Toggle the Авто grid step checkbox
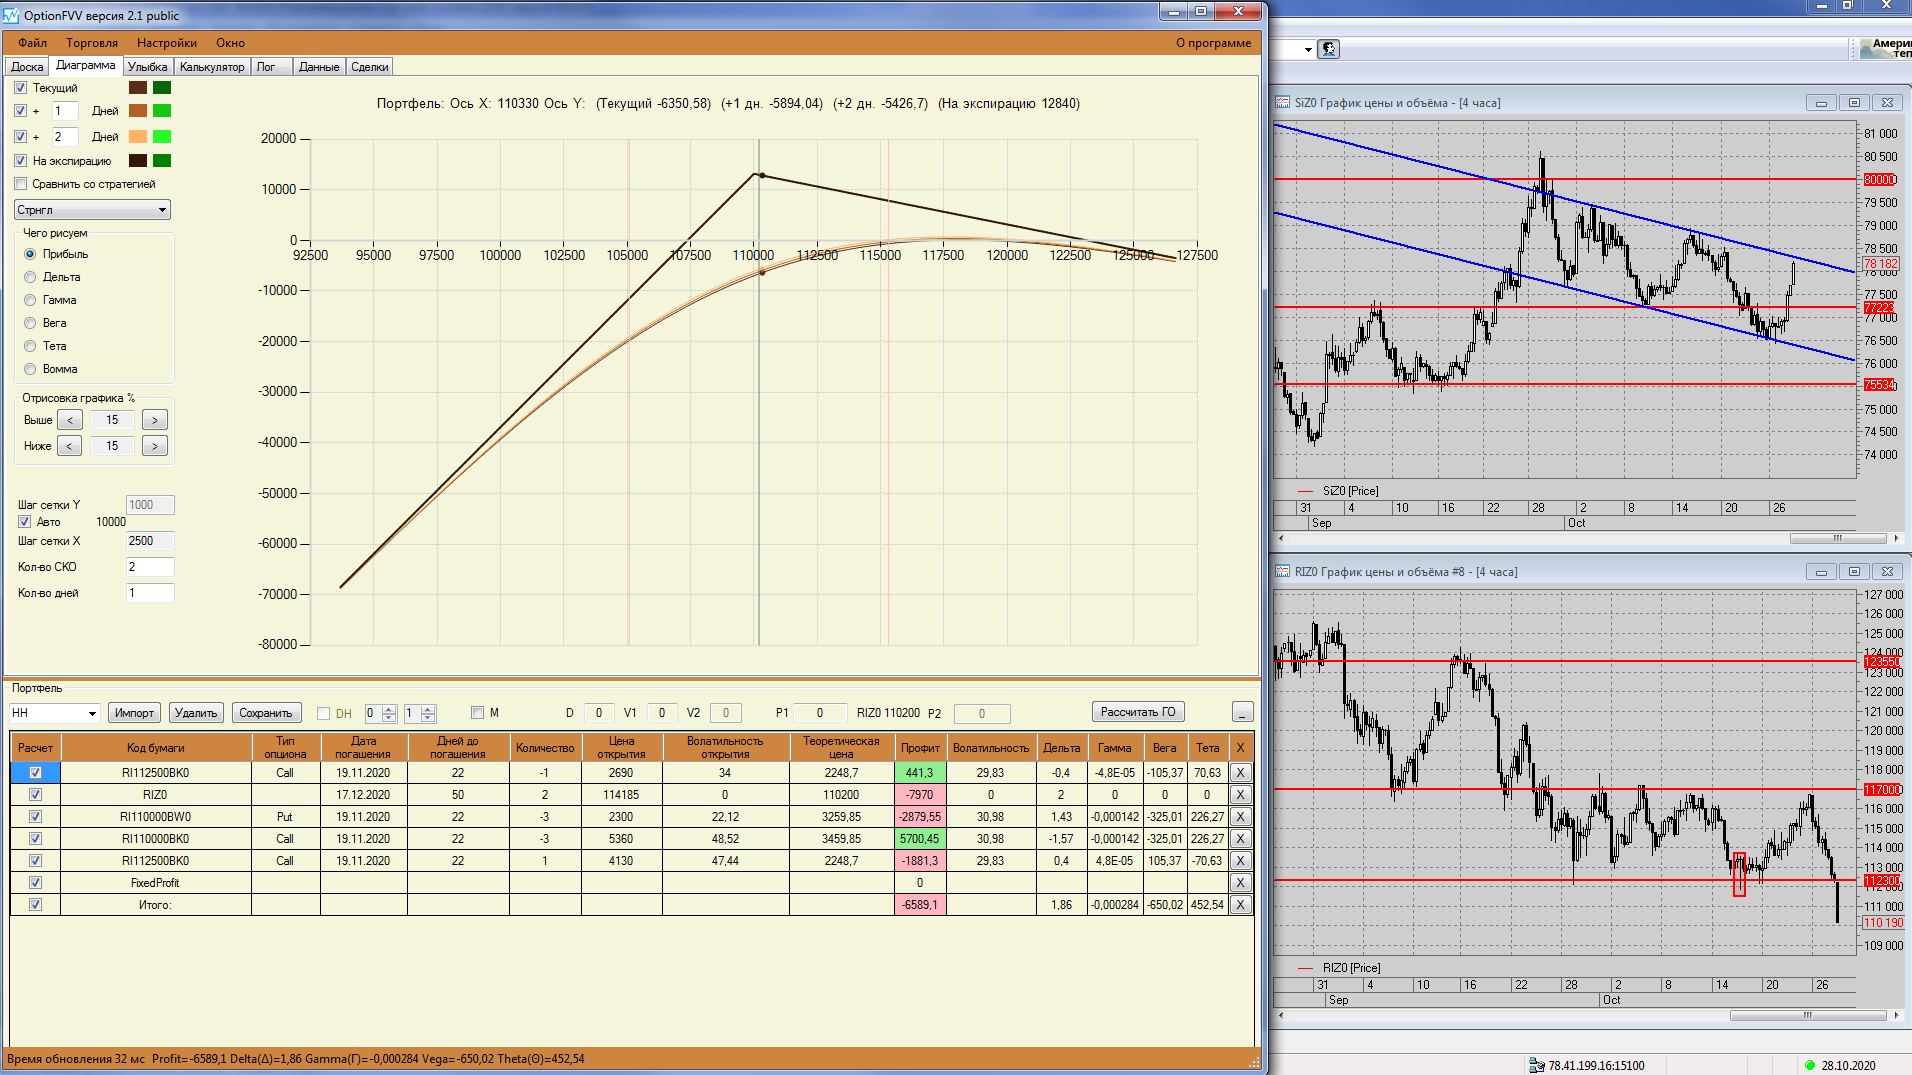This screenshot has height=1075, width=1912. 25,522
